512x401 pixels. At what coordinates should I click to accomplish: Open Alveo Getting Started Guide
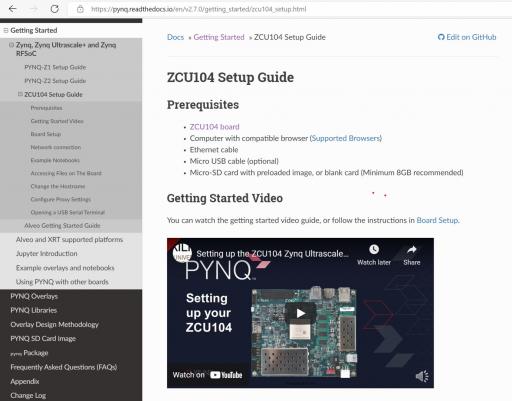pyautogui.click(x=62, y=226)
